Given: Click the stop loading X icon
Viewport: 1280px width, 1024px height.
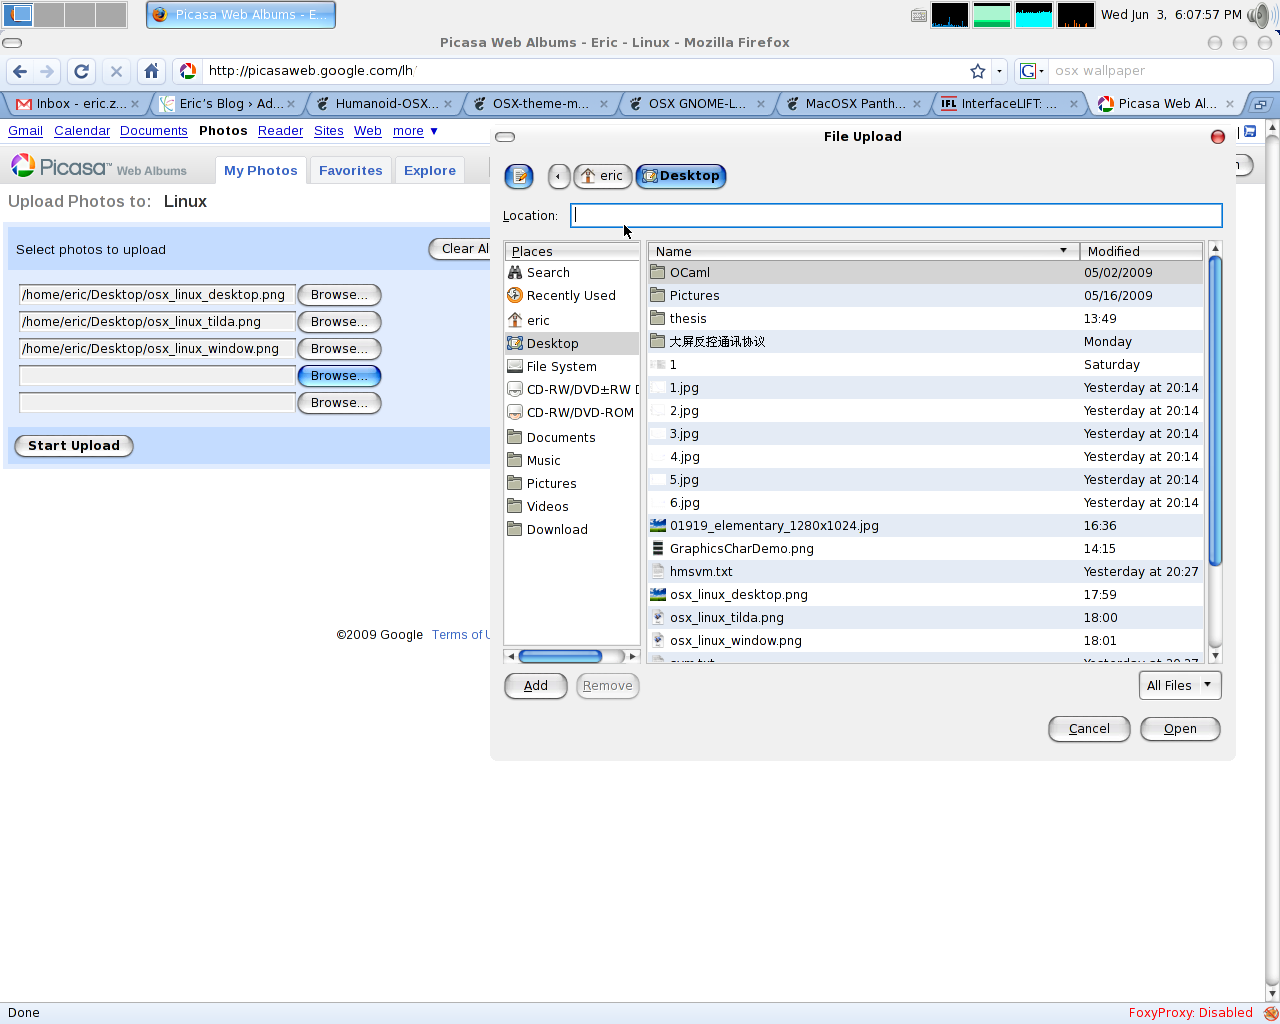Looking at the screenshot, I should [116, 71].
